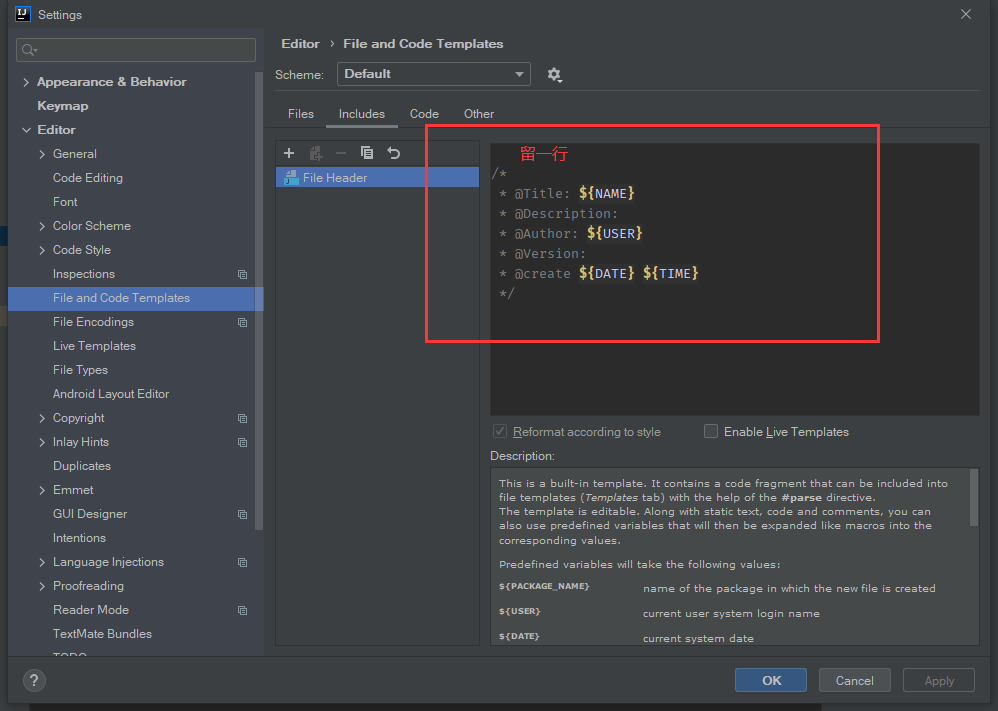Click the File Header template icon
998x711 pixels.
click(292, 178)
